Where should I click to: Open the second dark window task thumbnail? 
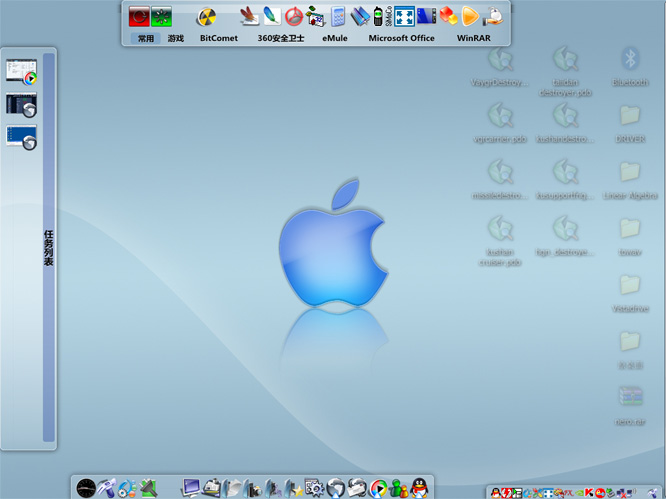click(x=22, y=104)
